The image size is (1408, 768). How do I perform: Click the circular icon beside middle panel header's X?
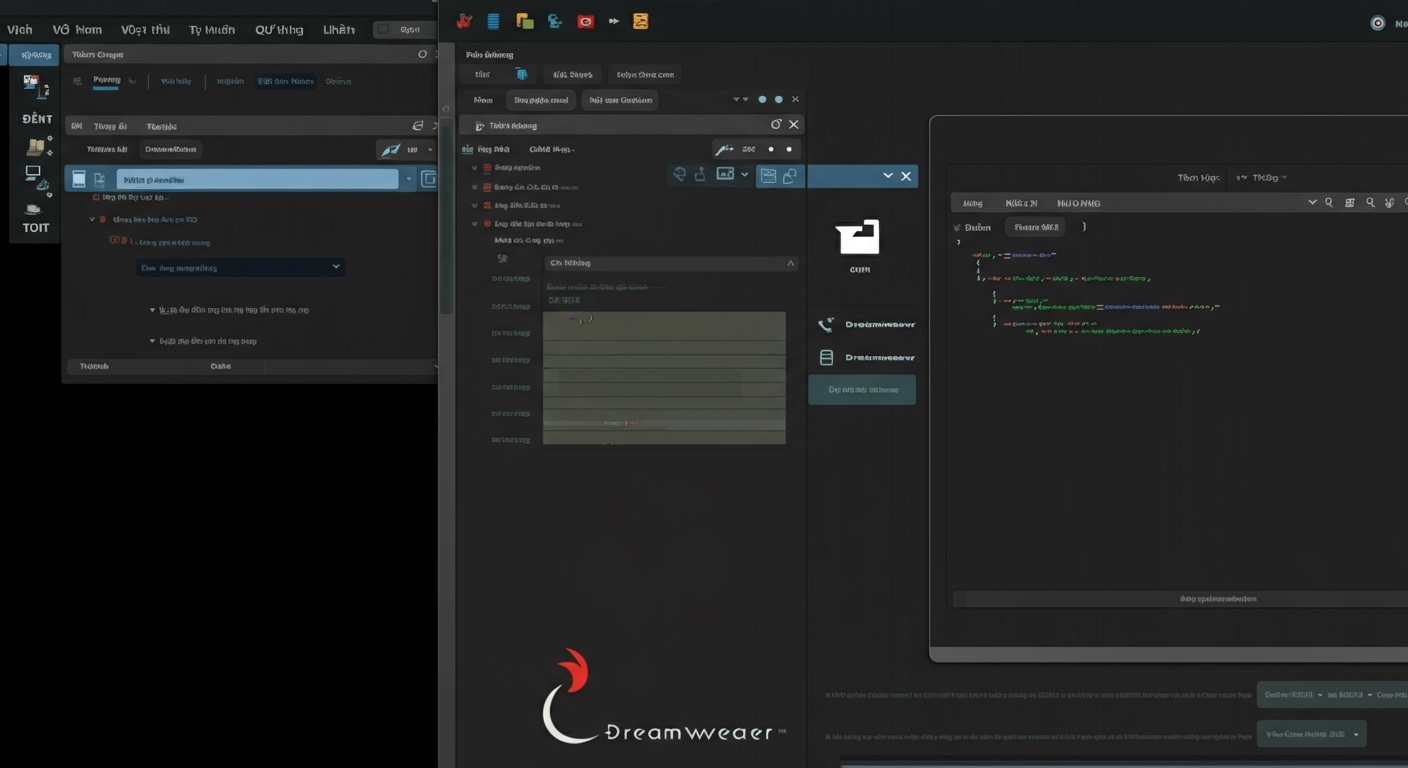[776, 124]
